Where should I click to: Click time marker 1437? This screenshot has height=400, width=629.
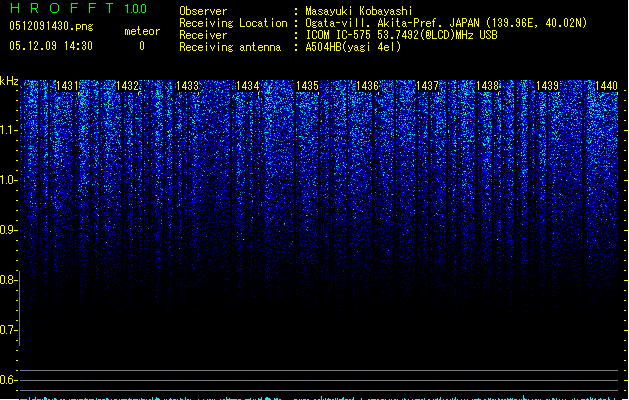[x=427, y=86]
